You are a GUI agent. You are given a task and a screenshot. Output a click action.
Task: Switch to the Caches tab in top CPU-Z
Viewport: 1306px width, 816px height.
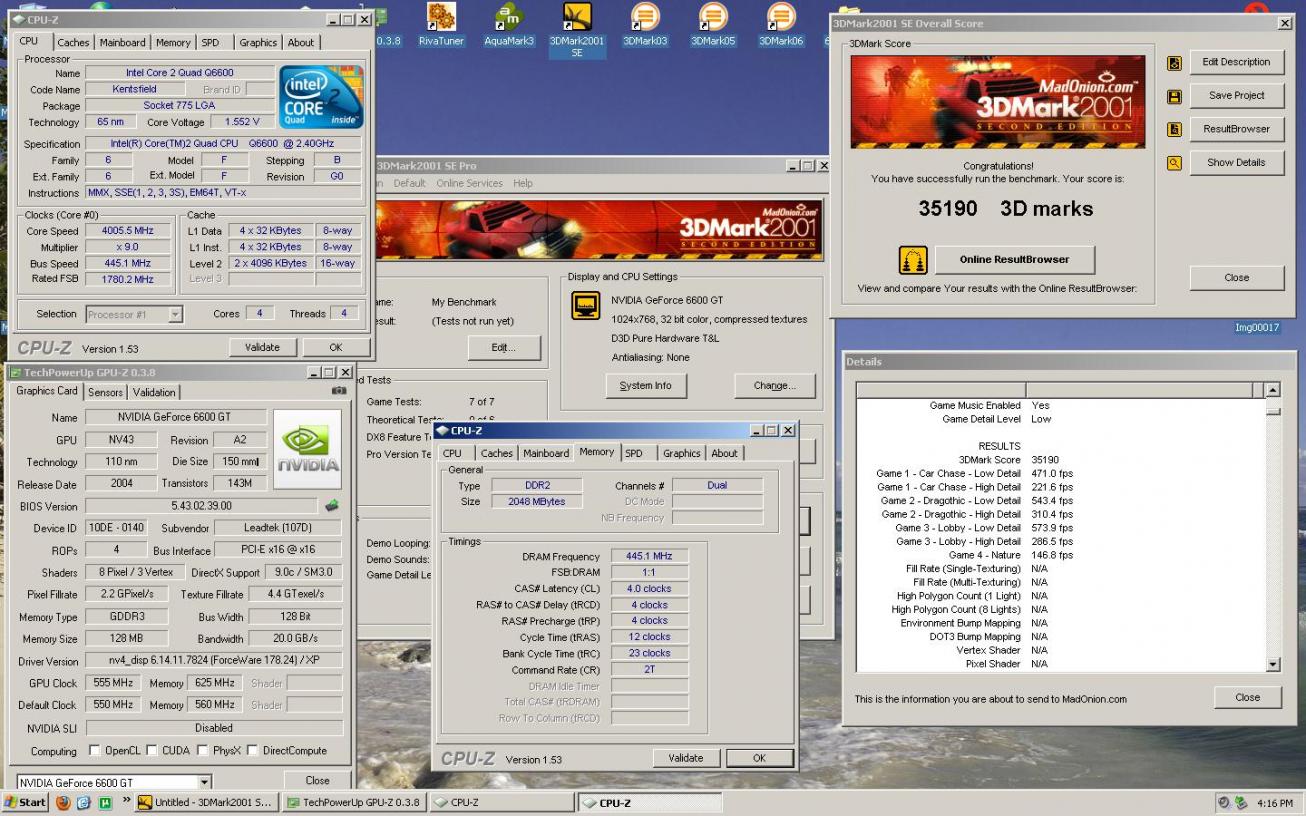(x=73, y=42)
